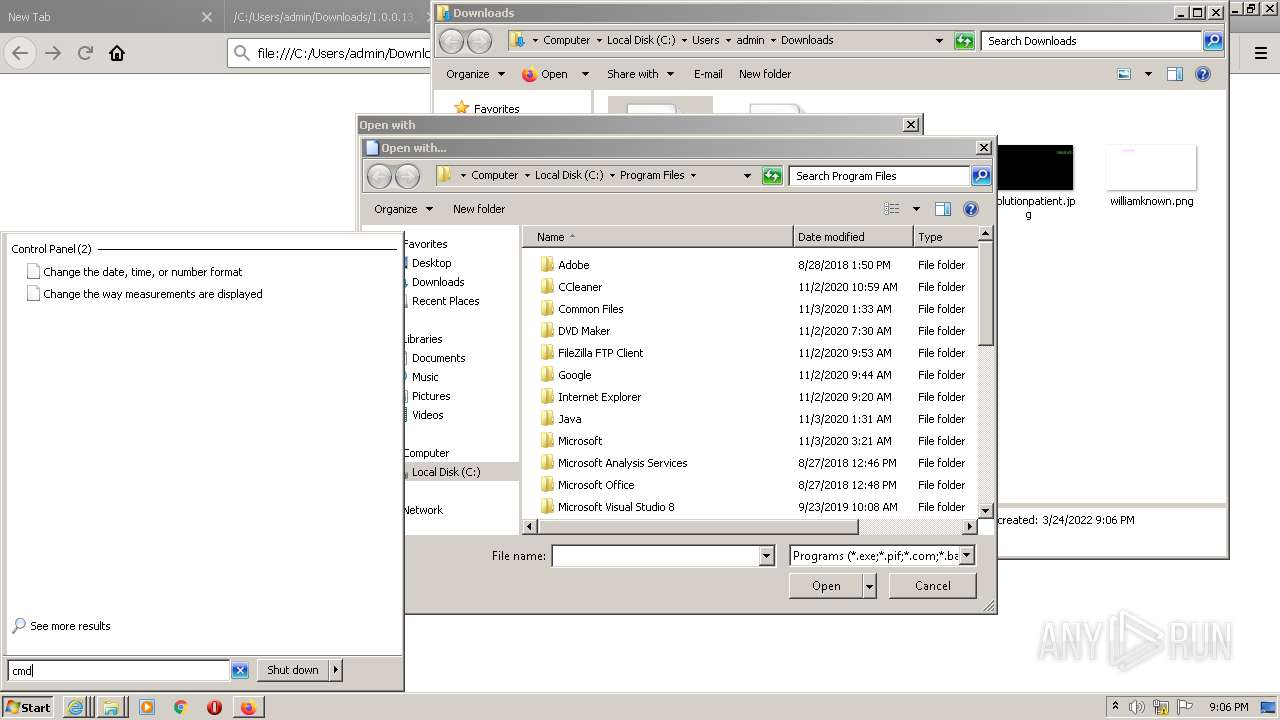Expand view options dropdown in Open with dialog
The image size is (1280, 720).
(x=915, y=209)
